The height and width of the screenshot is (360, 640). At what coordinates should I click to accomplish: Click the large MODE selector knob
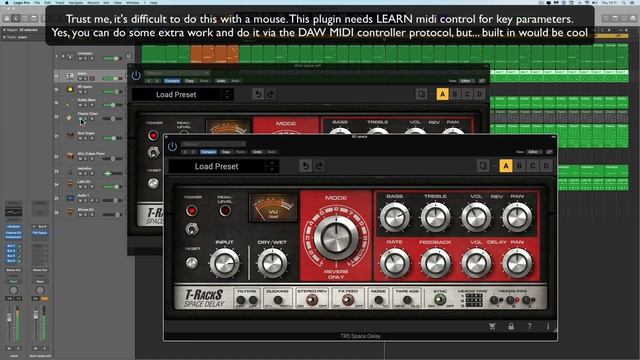[336, 238]
